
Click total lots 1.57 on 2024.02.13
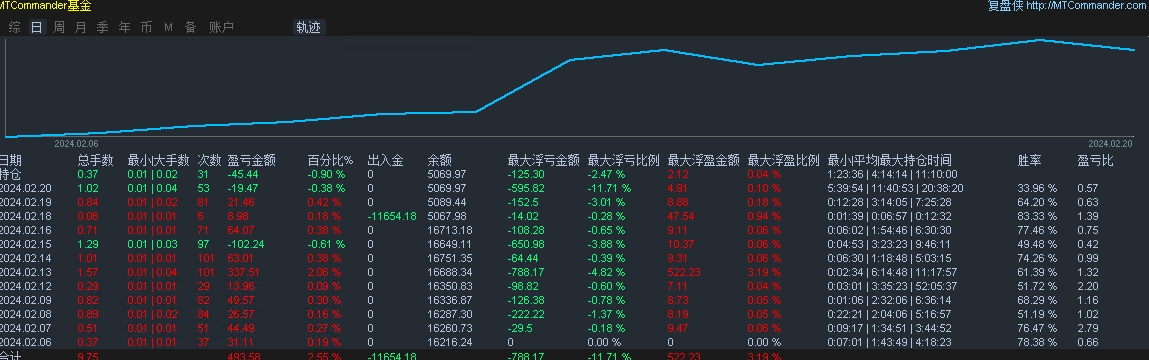coord(87,272)
